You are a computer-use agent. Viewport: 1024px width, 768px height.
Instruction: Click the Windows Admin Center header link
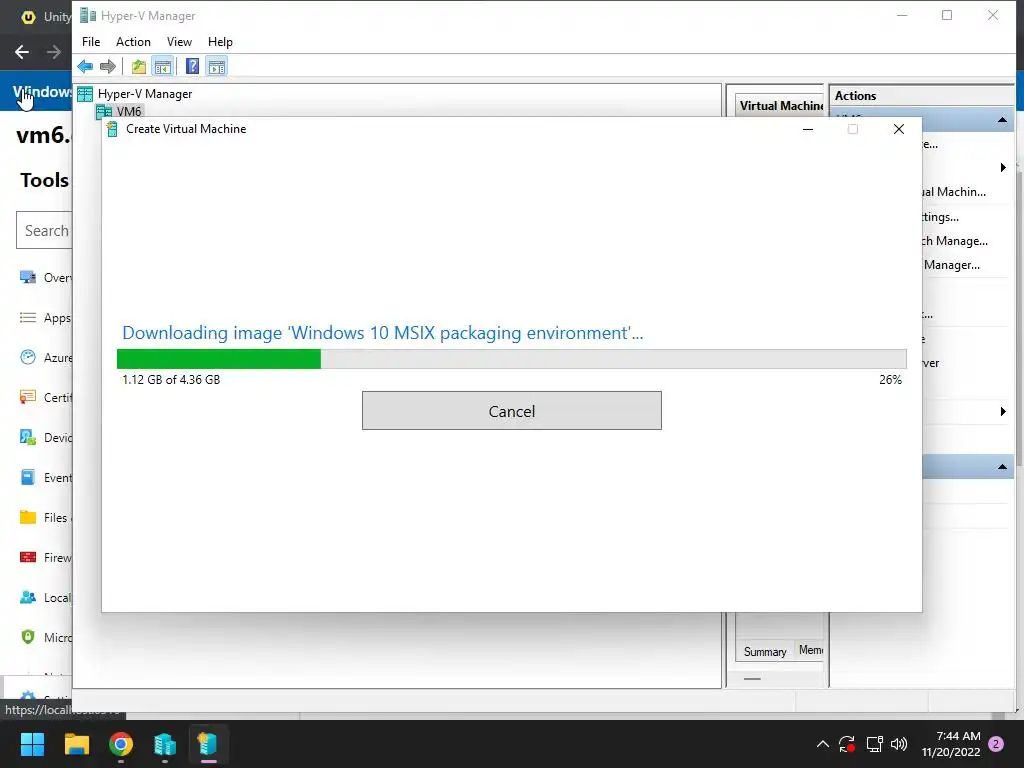(x=42, y=91)
